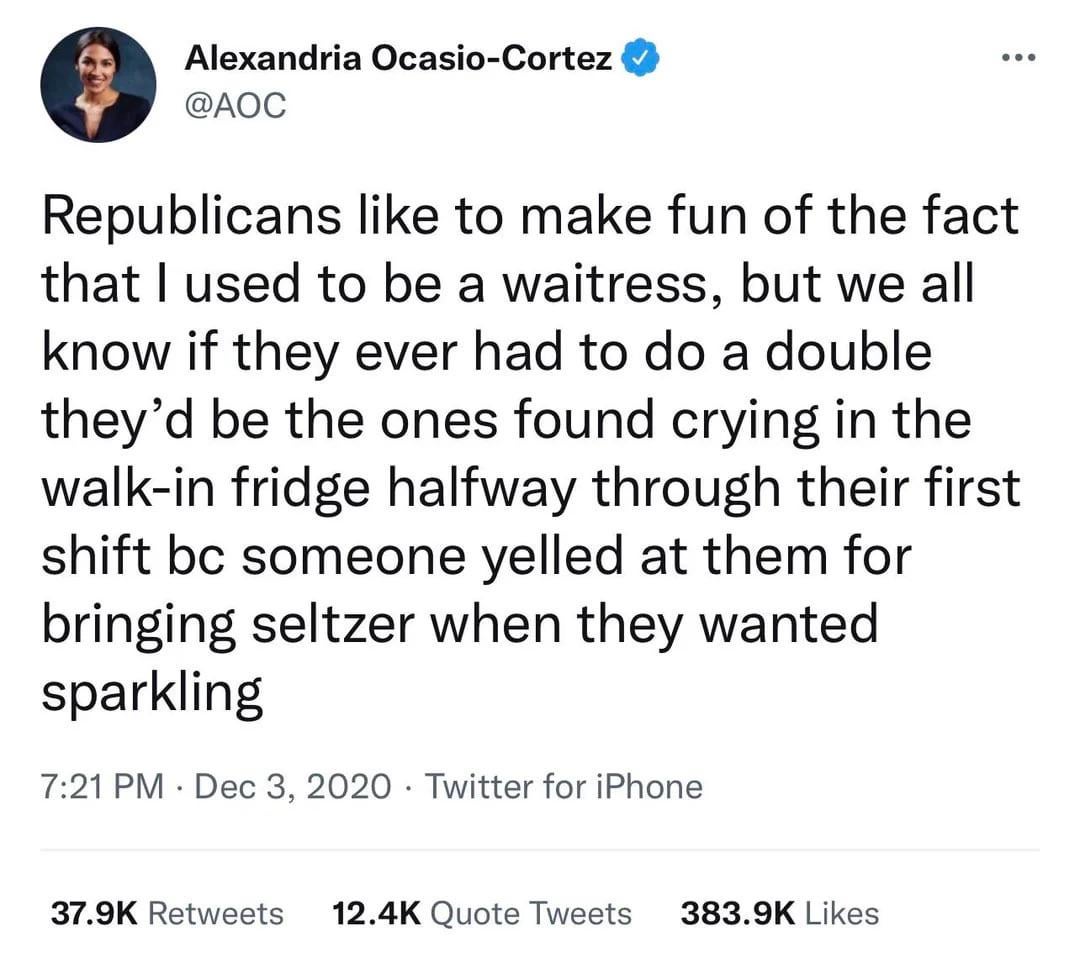This screenshot has height=958, width=1080.
Task: Click the word "sparkling" in the tweet
Action: tap(152, 691)
